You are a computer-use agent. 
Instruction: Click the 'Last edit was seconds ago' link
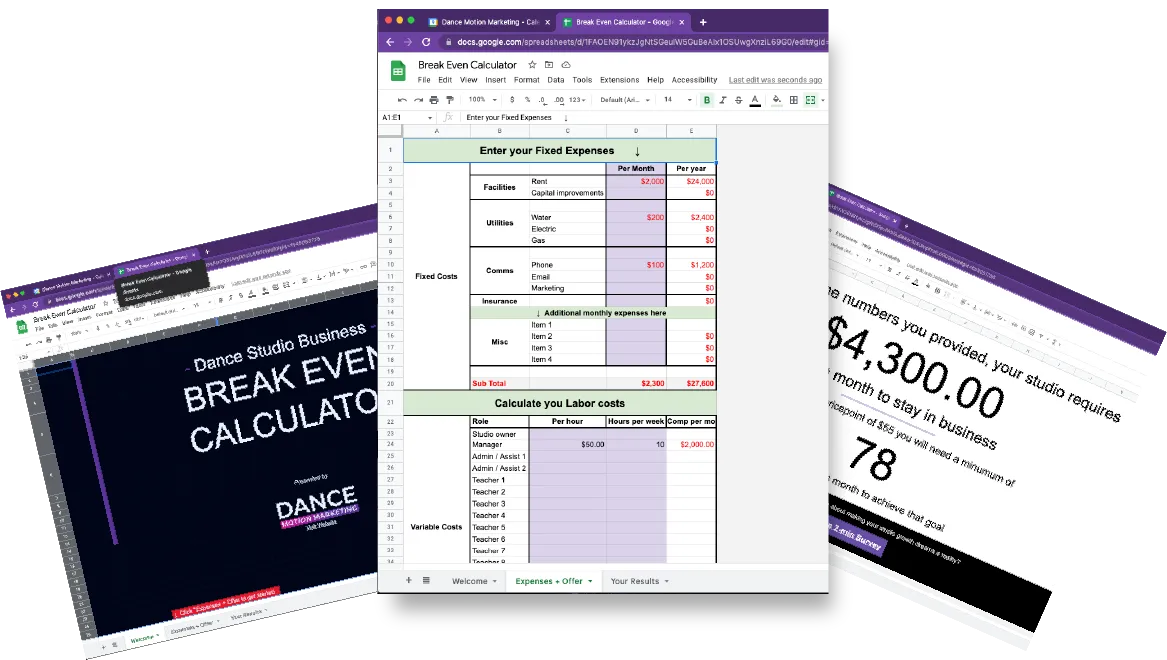coord(776,80)
